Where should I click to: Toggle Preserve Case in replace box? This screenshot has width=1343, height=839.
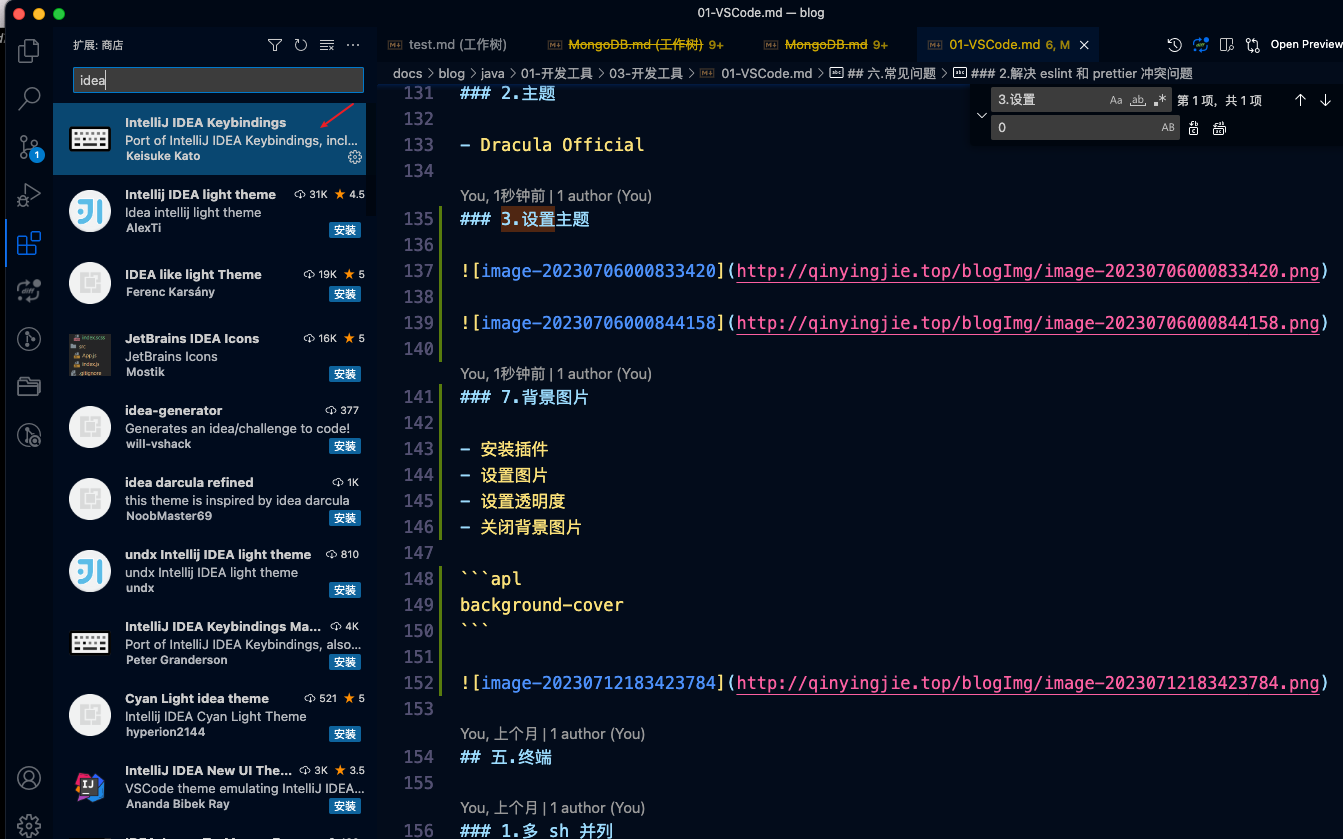1168,128
